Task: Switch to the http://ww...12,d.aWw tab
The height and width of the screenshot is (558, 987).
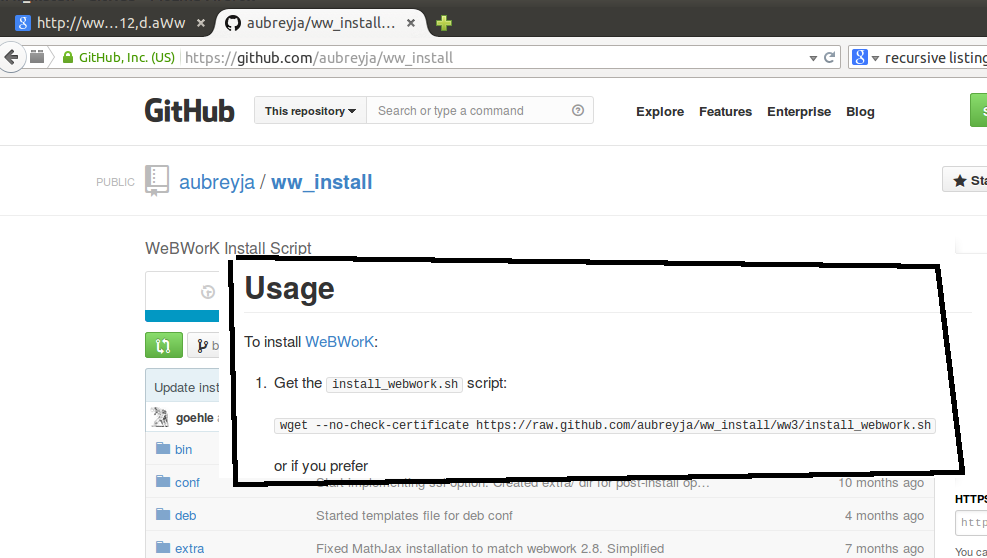Action: (111, 23)
